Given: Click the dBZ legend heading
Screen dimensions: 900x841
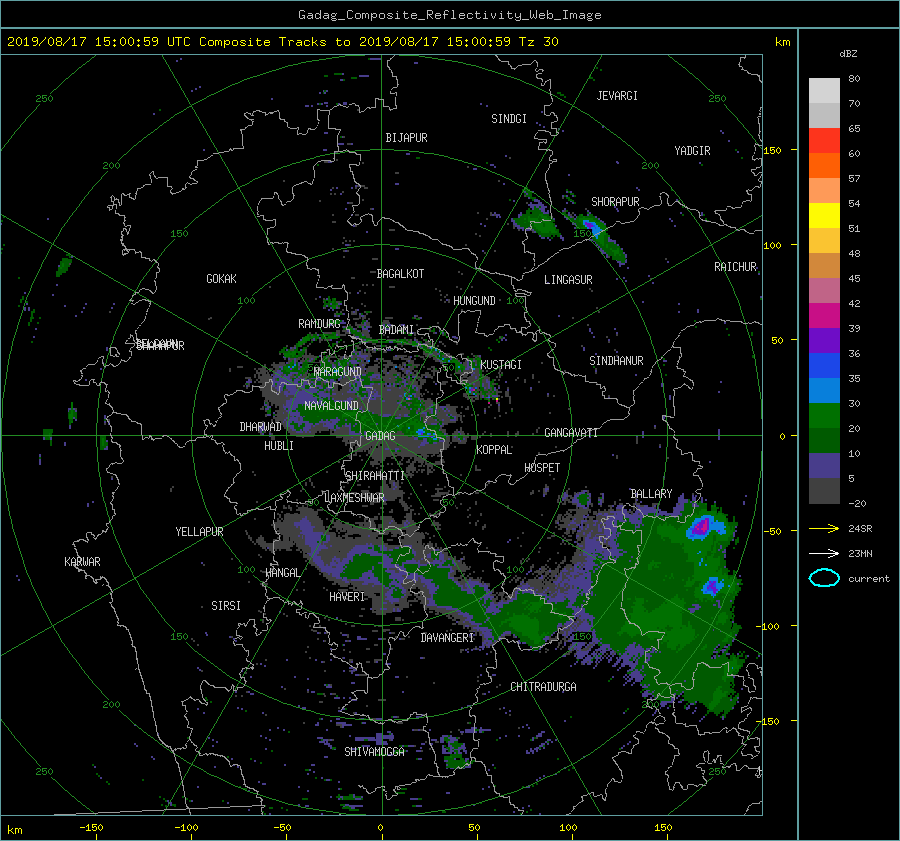Looking at the screenshot, I should [x=848, y=53].
